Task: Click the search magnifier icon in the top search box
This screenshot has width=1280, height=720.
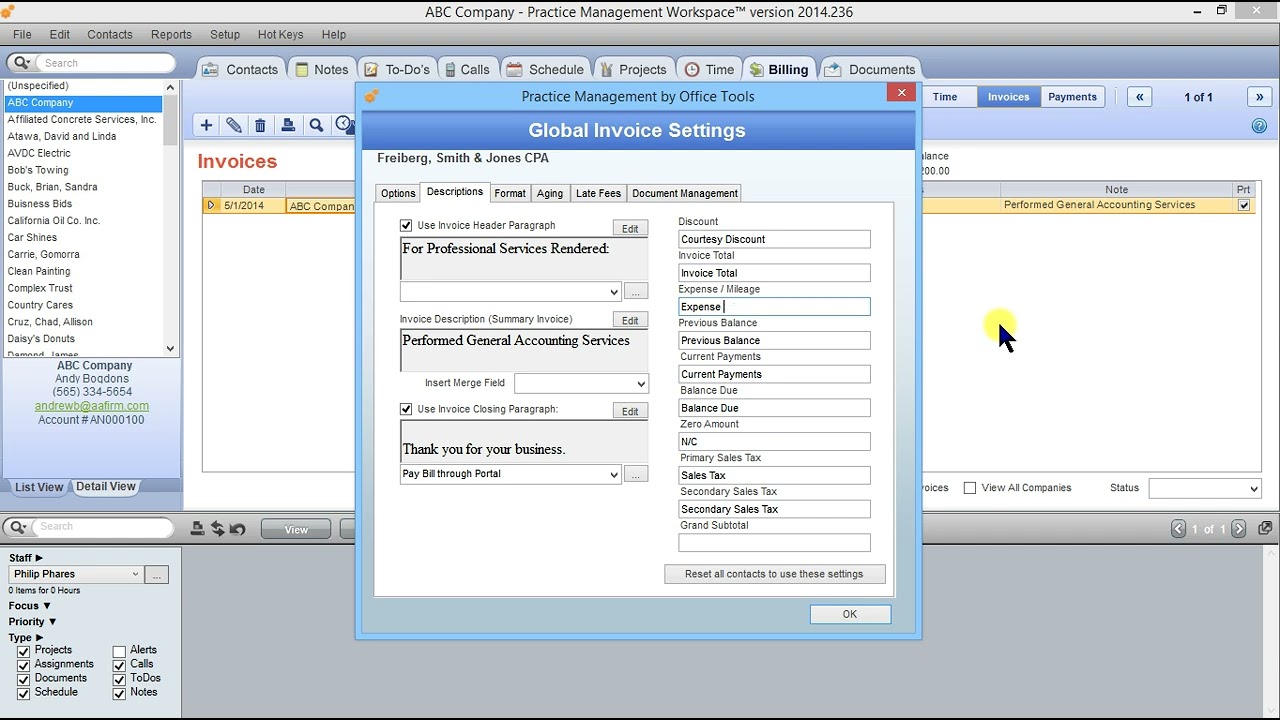Action: tap(22, 63)
